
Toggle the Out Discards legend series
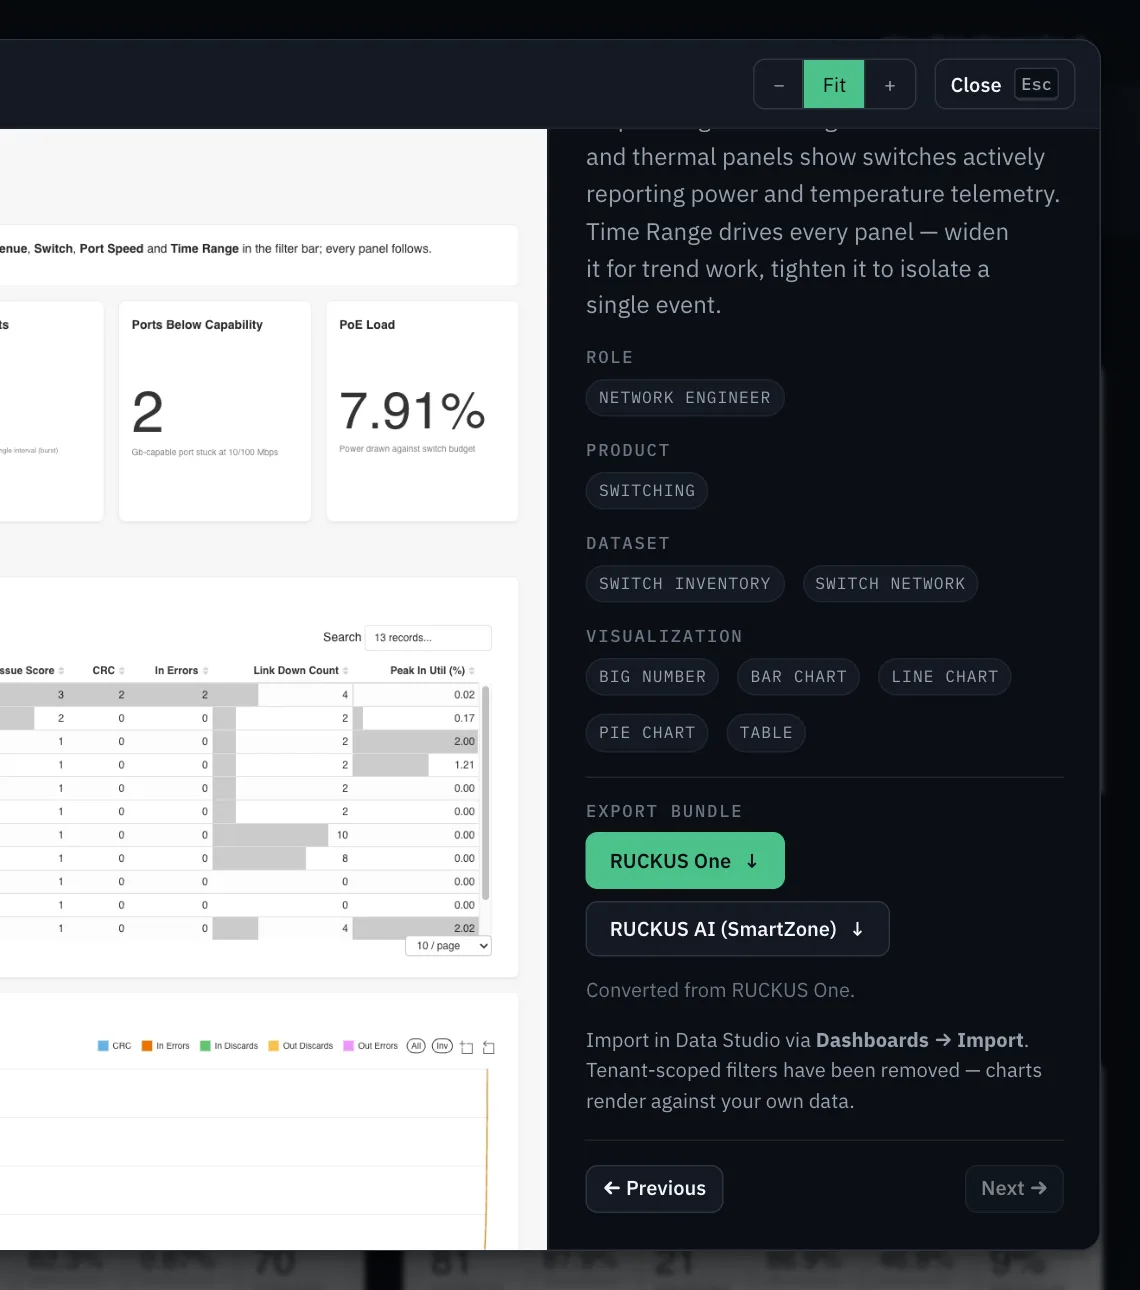click(300, 1046)
